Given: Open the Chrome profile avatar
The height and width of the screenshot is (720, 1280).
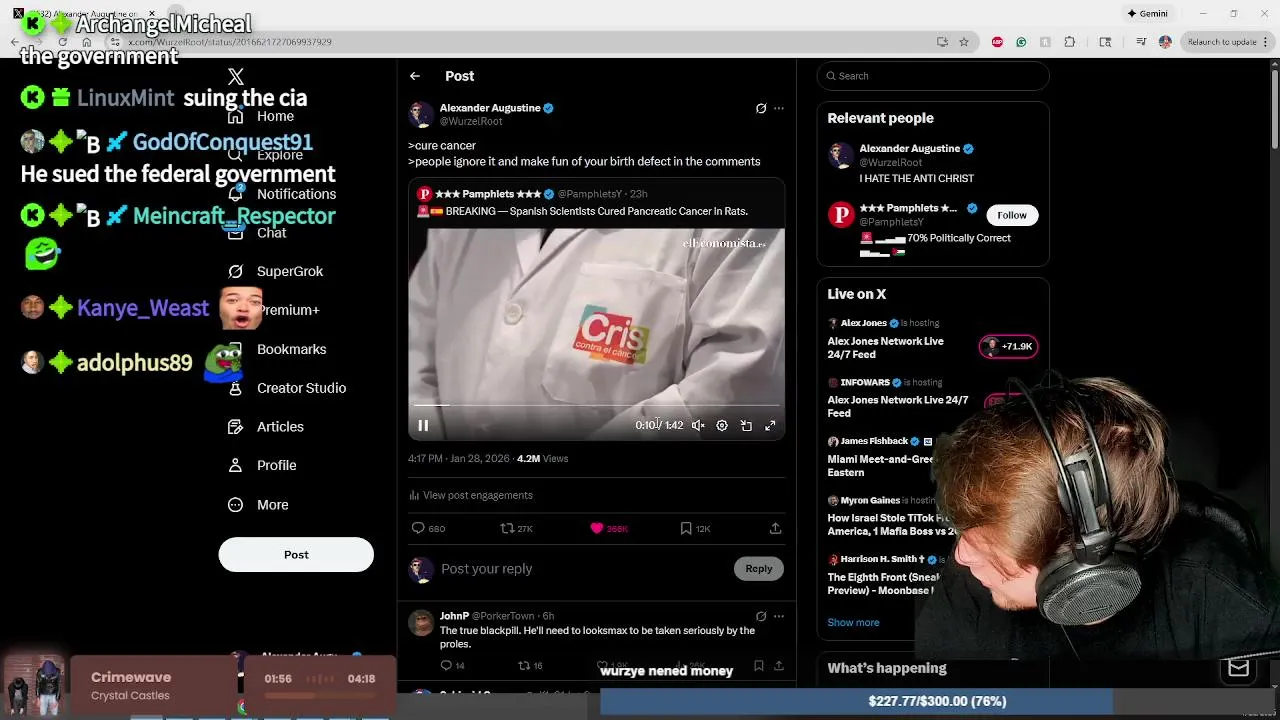Looking at the screenshot, I should 1165,42.
